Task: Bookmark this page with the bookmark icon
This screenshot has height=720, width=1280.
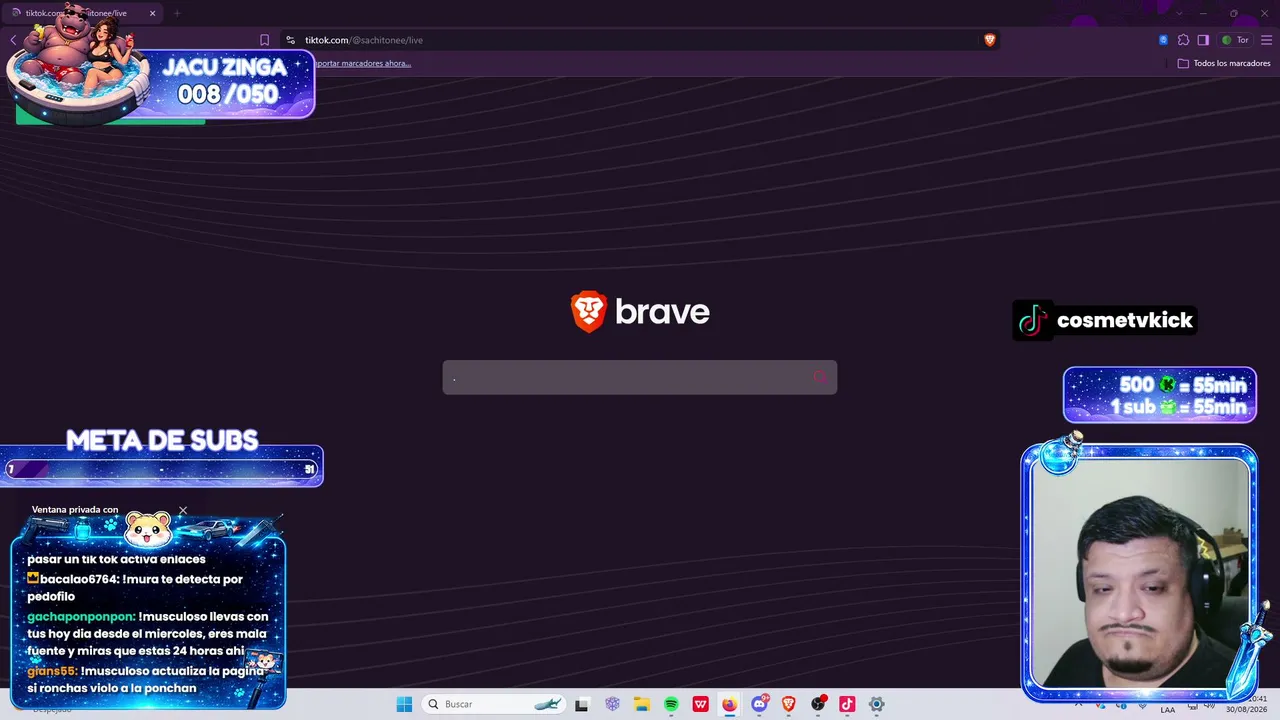Action: tap(264, 40)
